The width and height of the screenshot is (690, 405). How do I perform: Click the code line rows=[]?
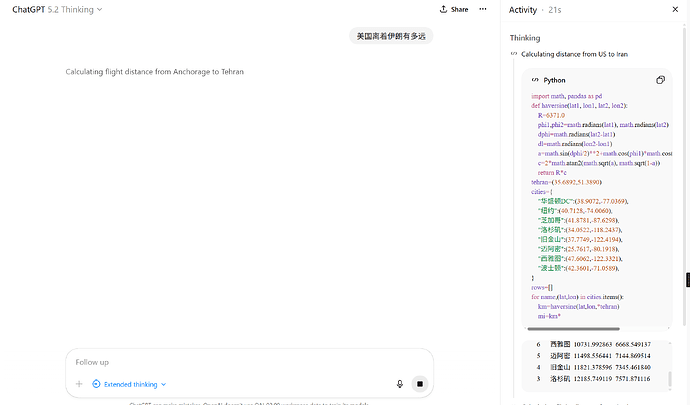pos(542,287)
